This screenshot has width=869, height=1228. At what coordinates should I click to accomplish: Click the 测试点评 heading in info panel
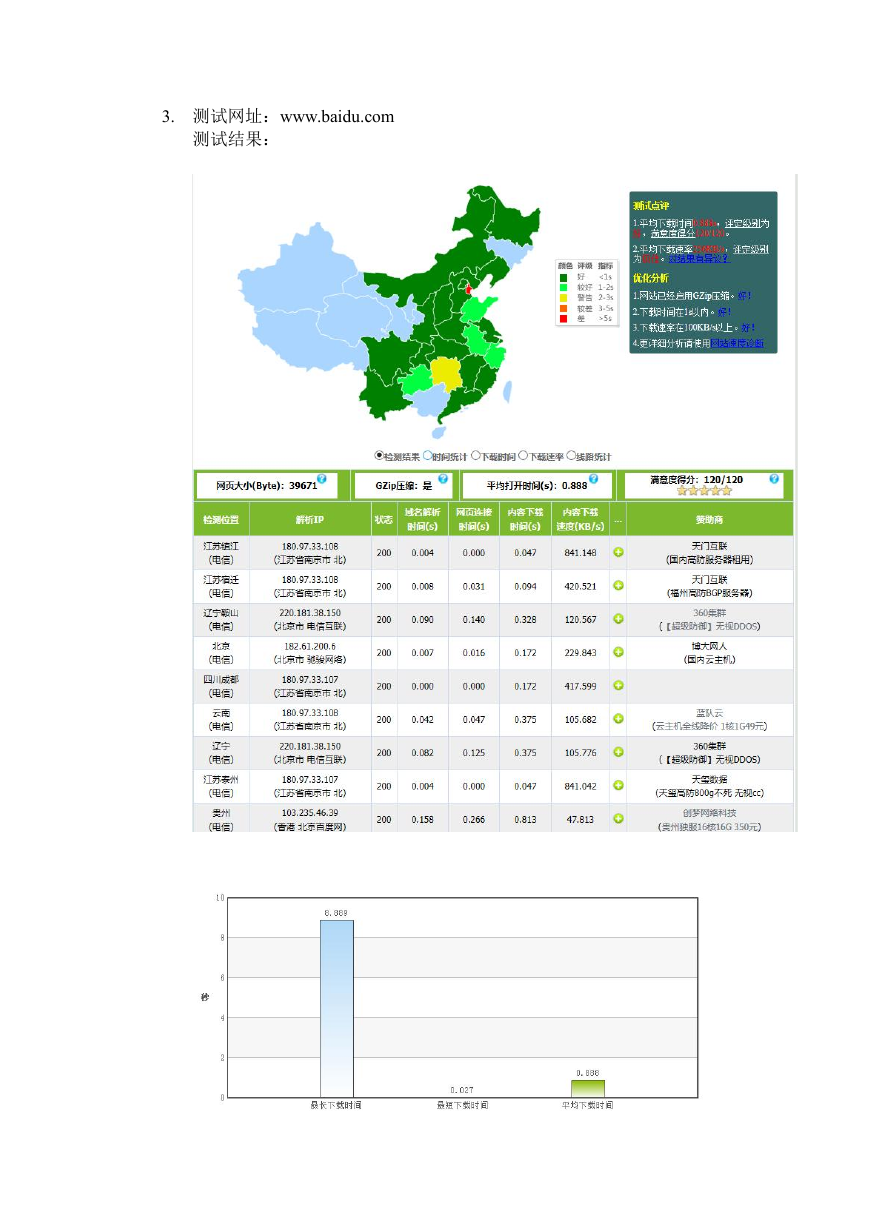(651, 206)
